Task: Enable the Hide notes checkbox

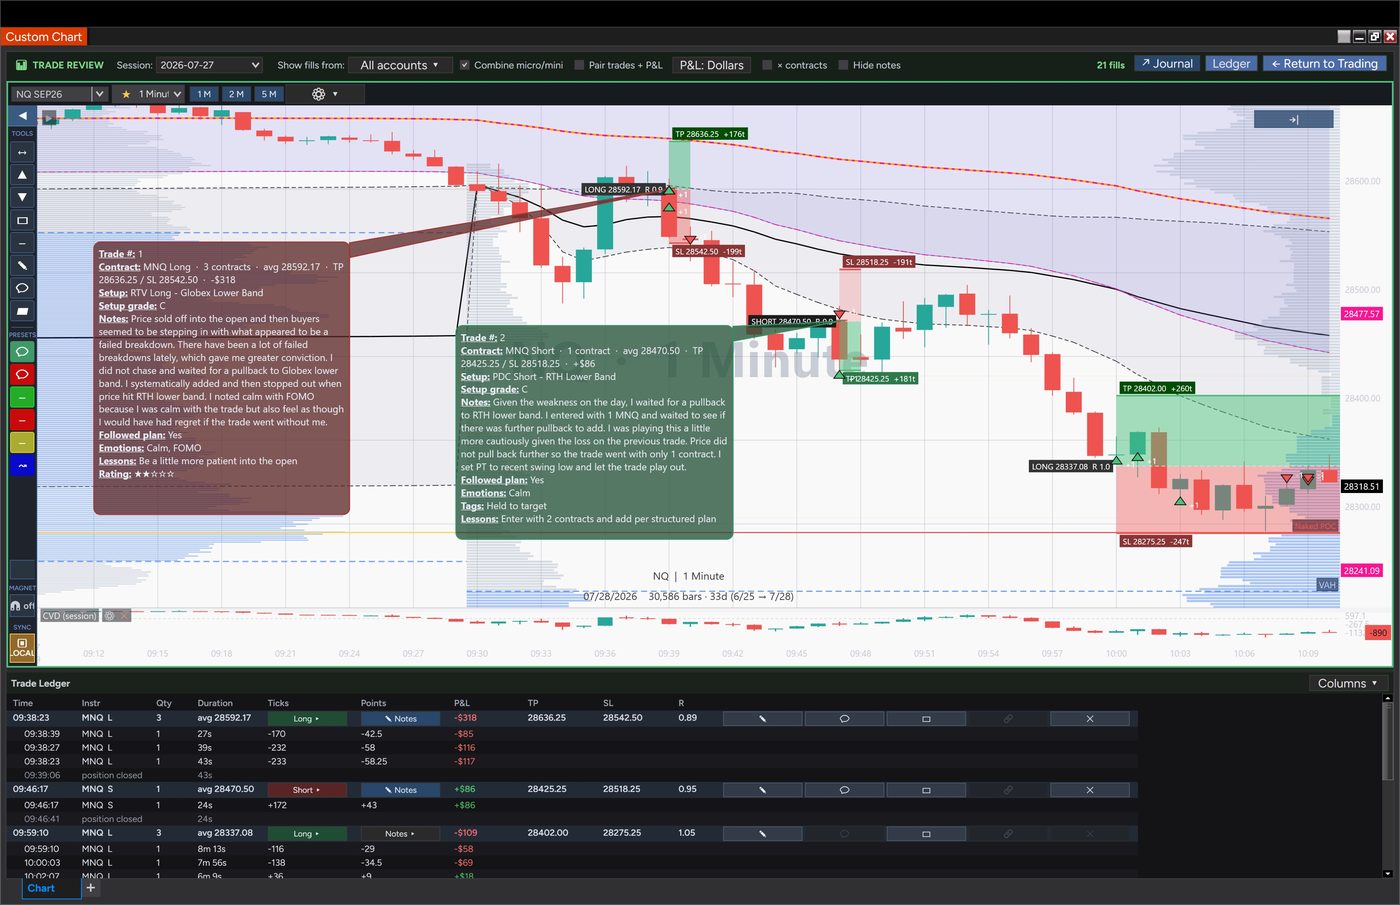Action: coord(843,65)
